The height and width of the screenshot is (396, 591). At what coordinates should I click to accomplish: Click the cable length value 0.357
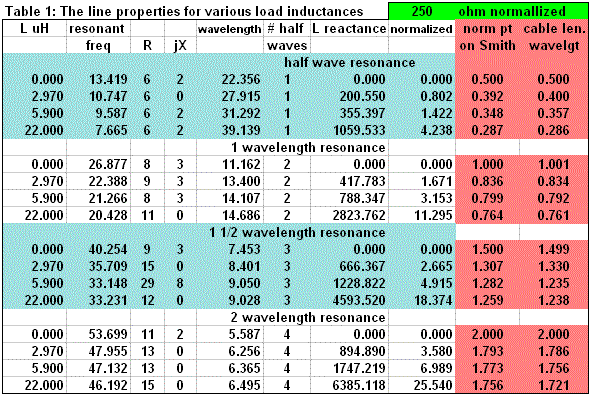(553, 113)
